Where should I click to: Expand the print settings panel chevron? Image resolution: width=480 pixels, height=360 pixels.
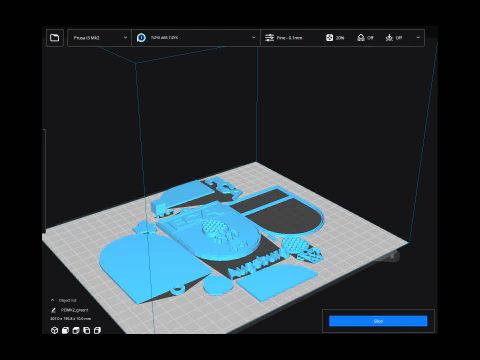[x=418, y=38]
